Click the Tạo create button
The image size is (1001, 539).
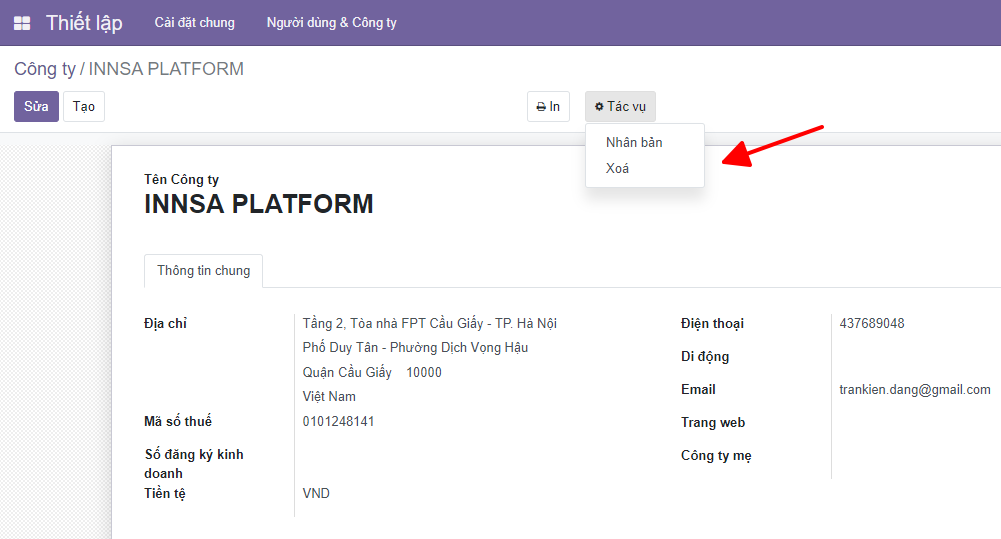pyautogui.click(x=84, y=106)
